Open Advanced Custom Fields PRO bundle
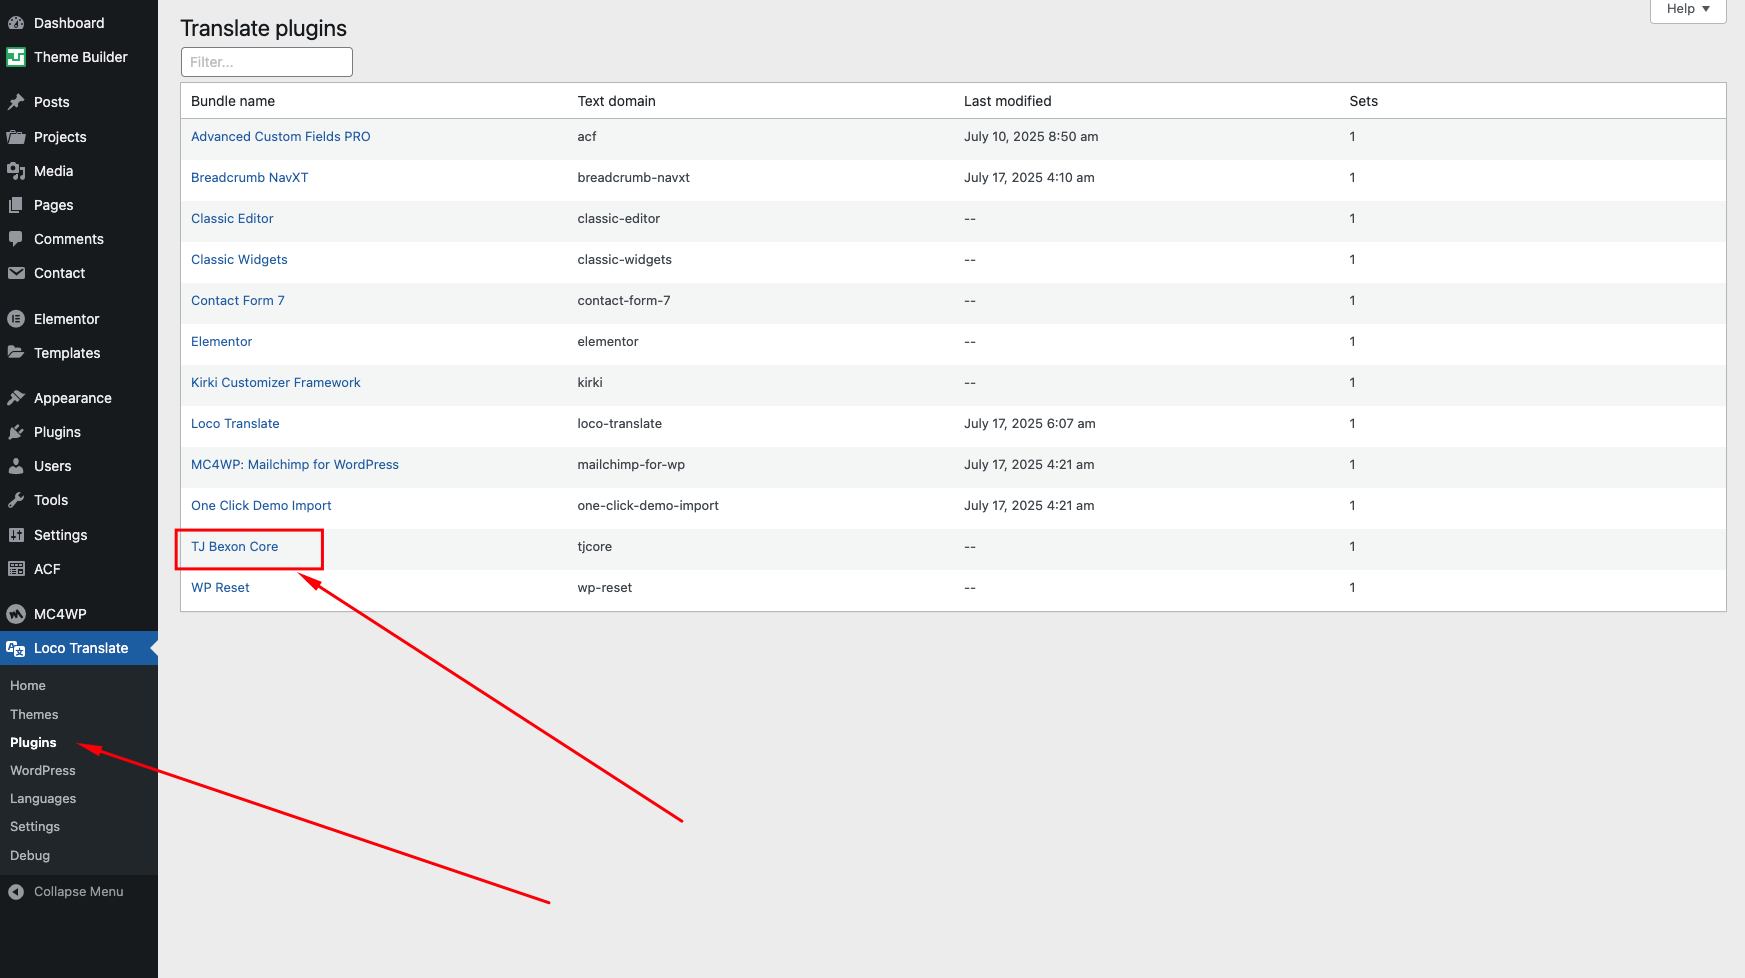This screenshot has width=1745, height=978. coord(281,137)
